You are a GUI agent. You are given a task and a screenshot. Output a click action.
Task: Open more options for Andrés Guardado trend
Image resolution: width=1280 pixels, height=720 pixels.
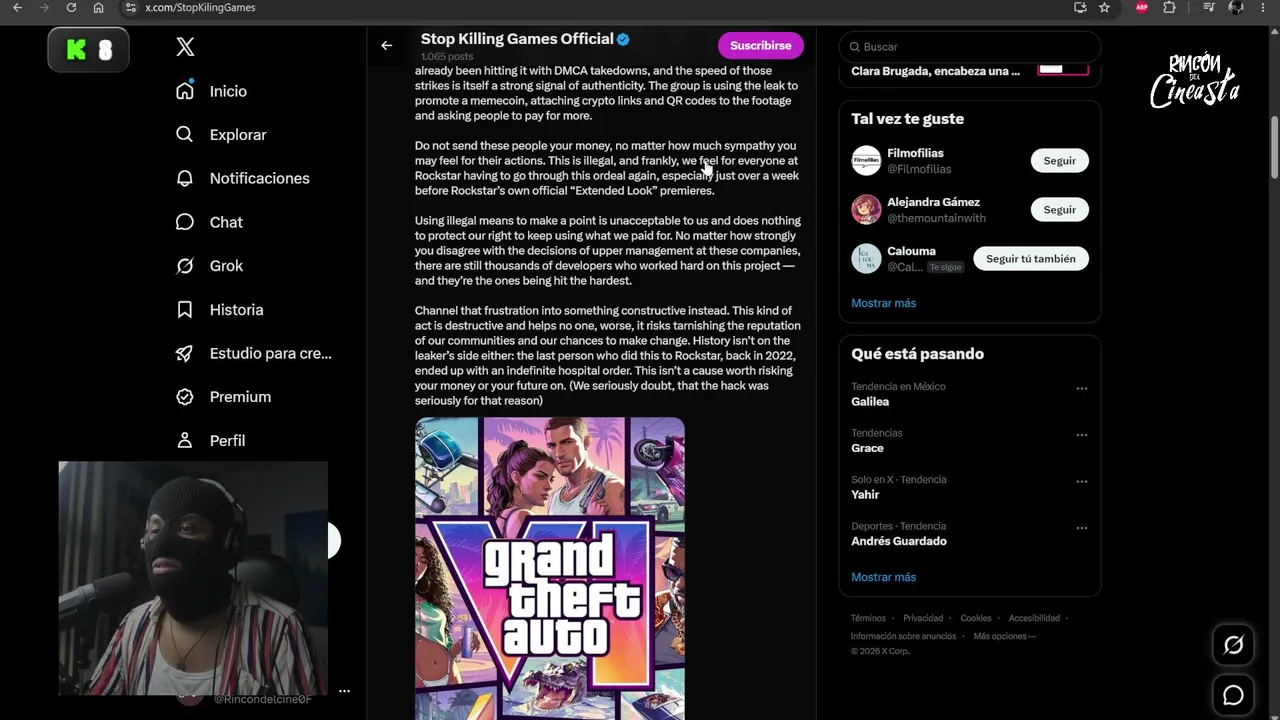click(1082, 528)
